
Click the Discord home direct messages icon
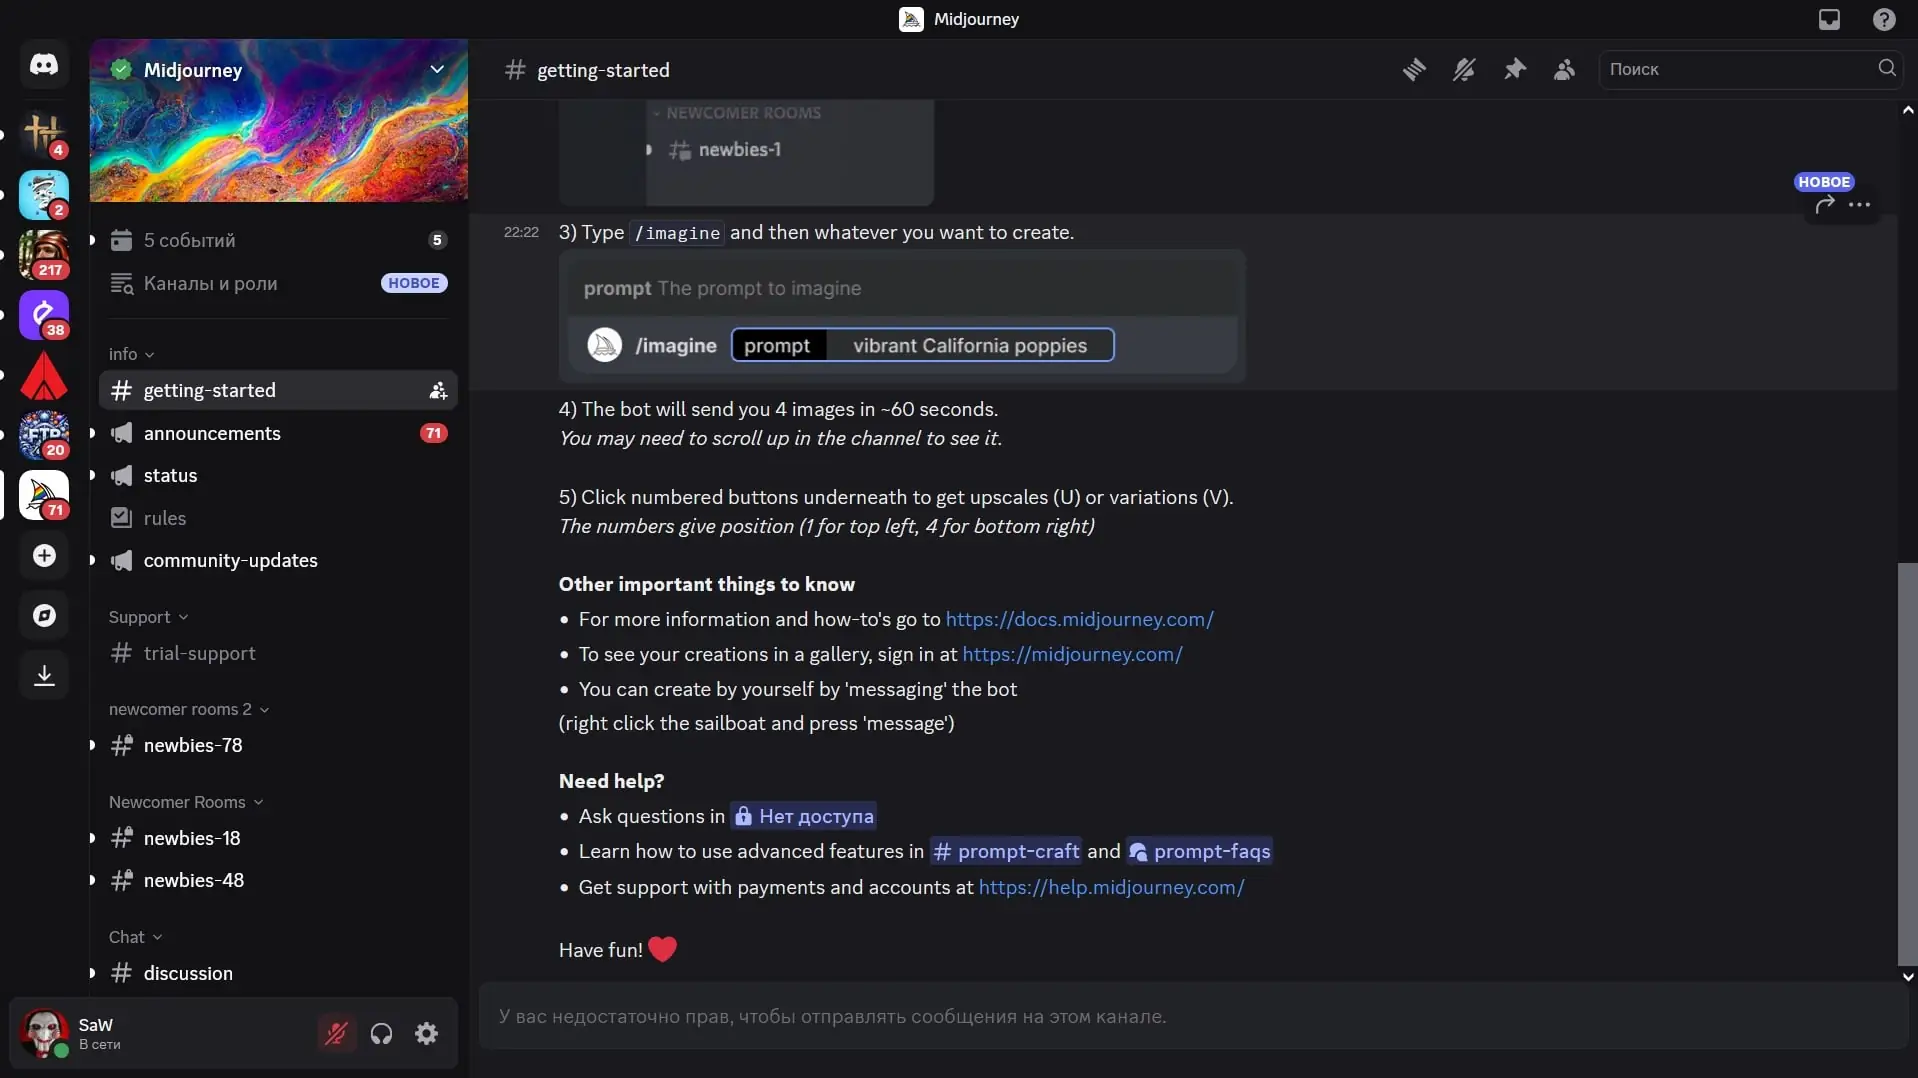click(x=44, y=65)
